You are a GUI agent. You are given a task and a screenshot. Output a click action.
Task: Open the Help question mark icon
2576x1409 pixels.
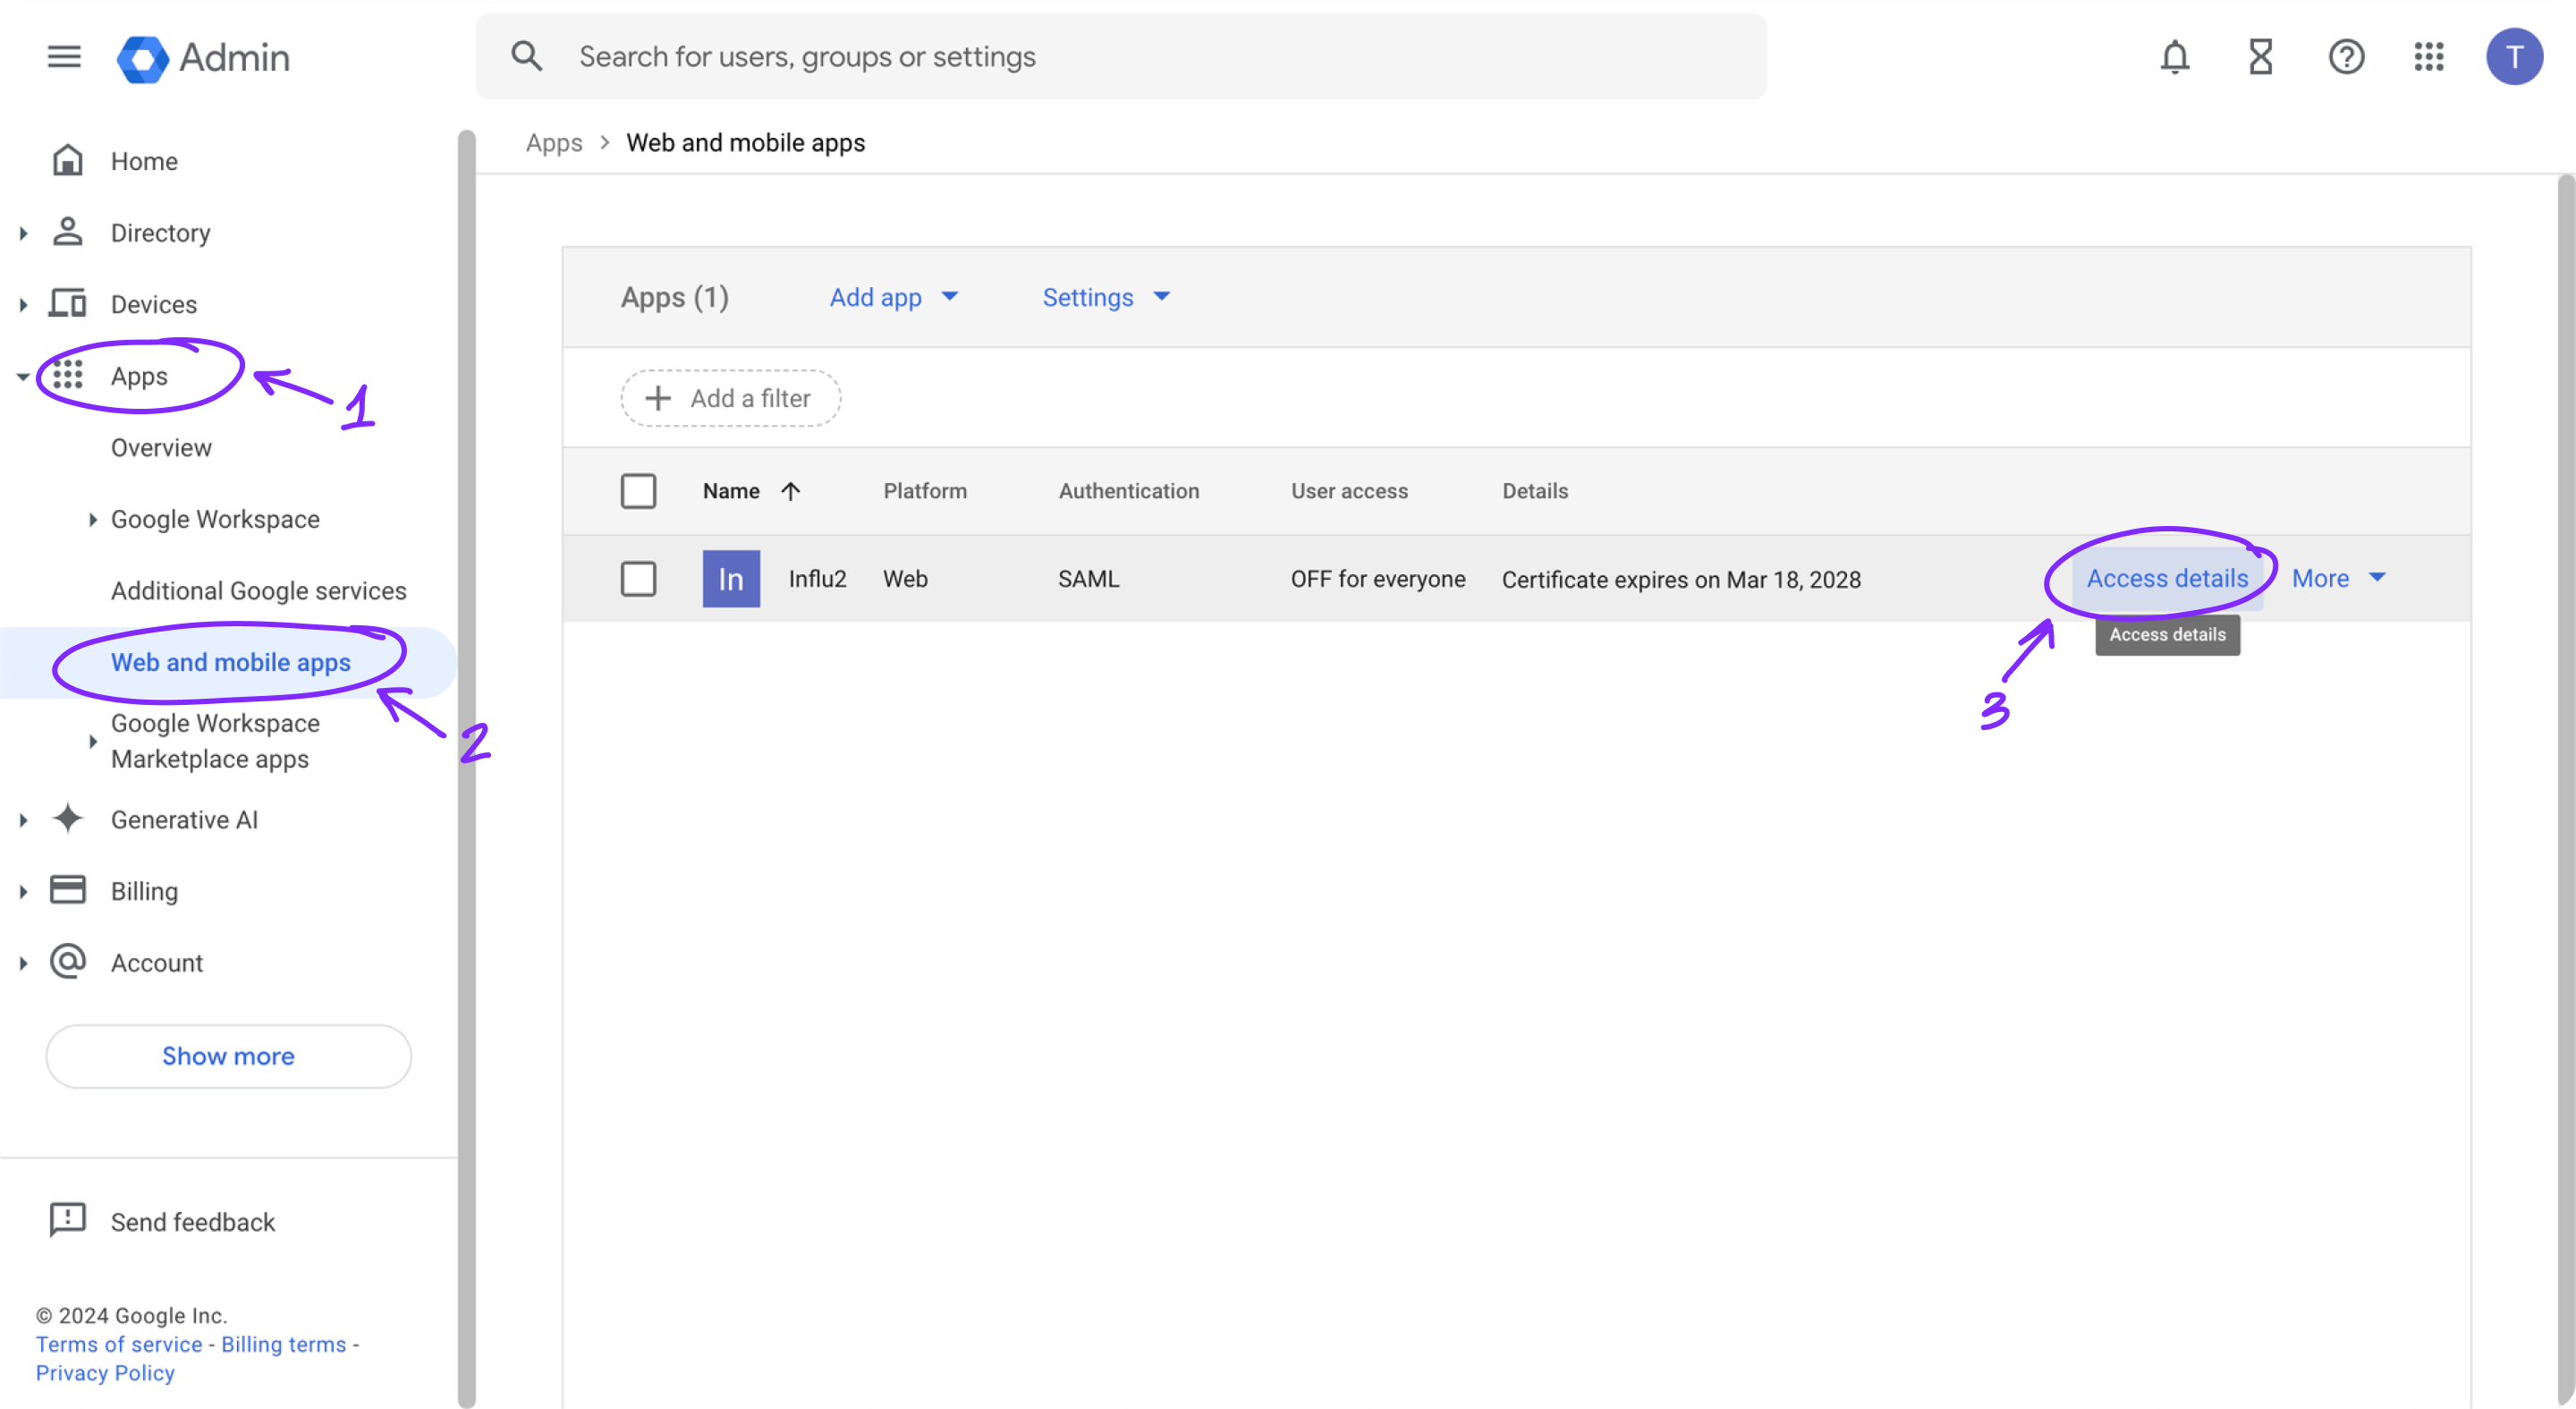(x=2346, y=57)
